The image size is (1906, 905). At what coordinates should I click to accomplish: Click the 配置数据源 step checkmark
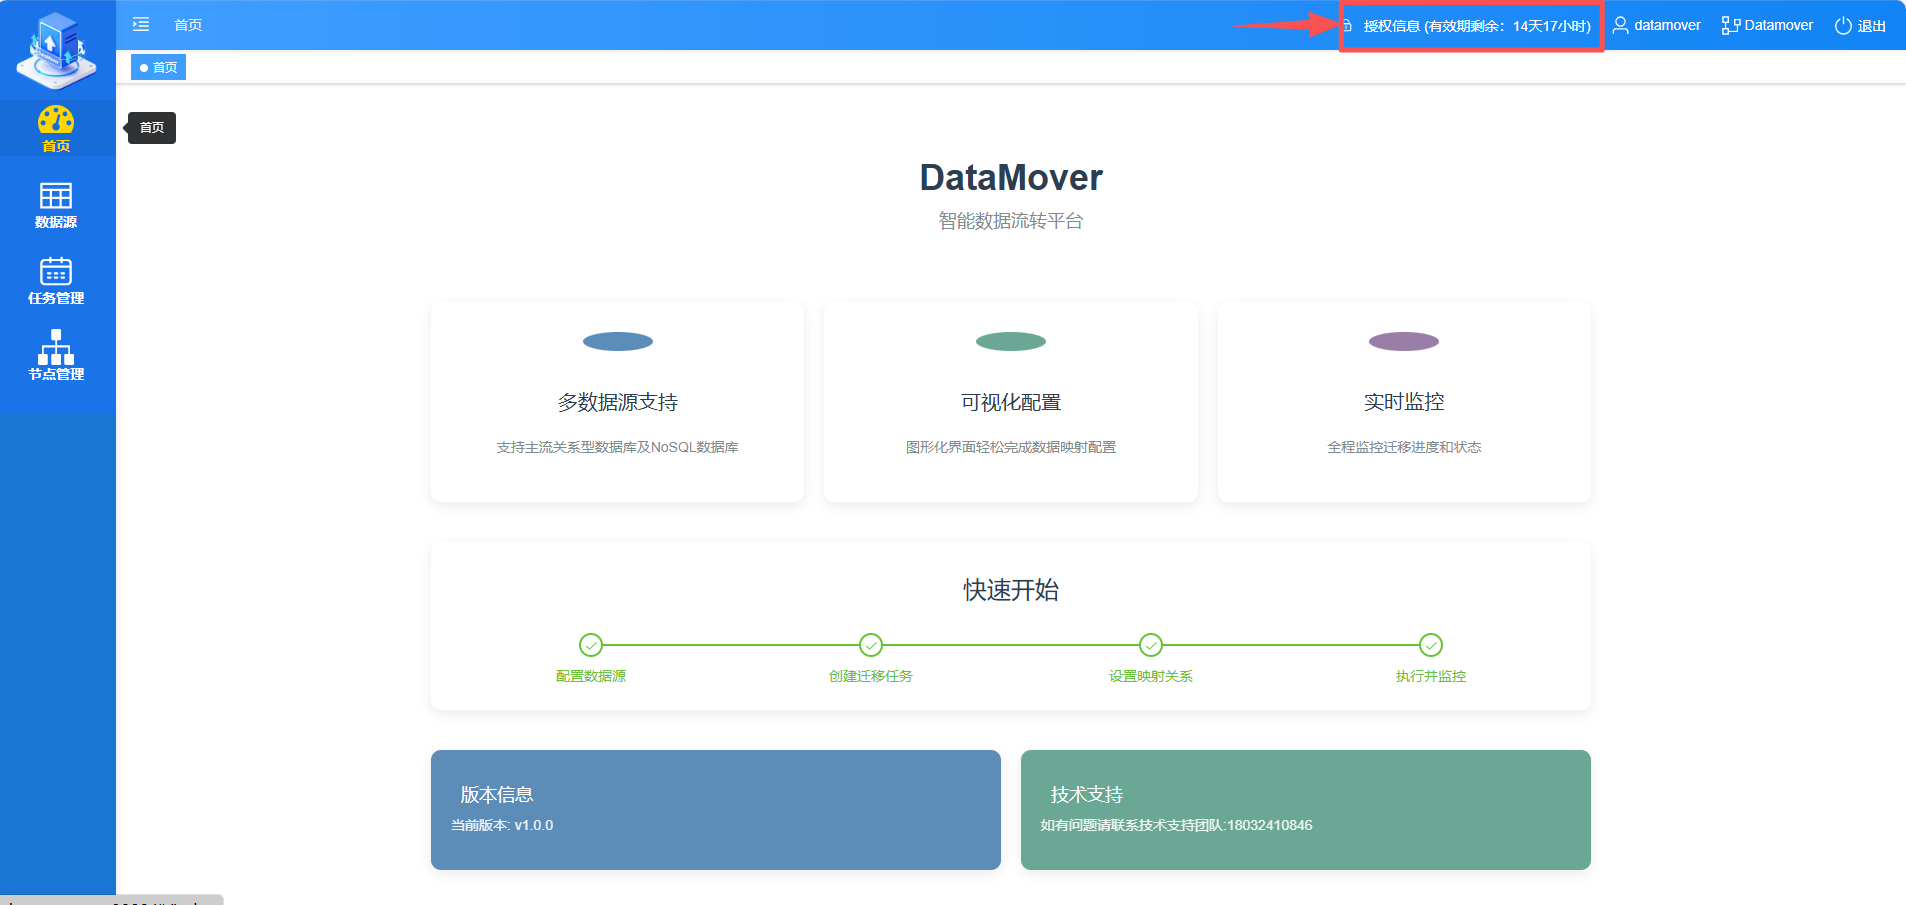[x=591, y=645]
